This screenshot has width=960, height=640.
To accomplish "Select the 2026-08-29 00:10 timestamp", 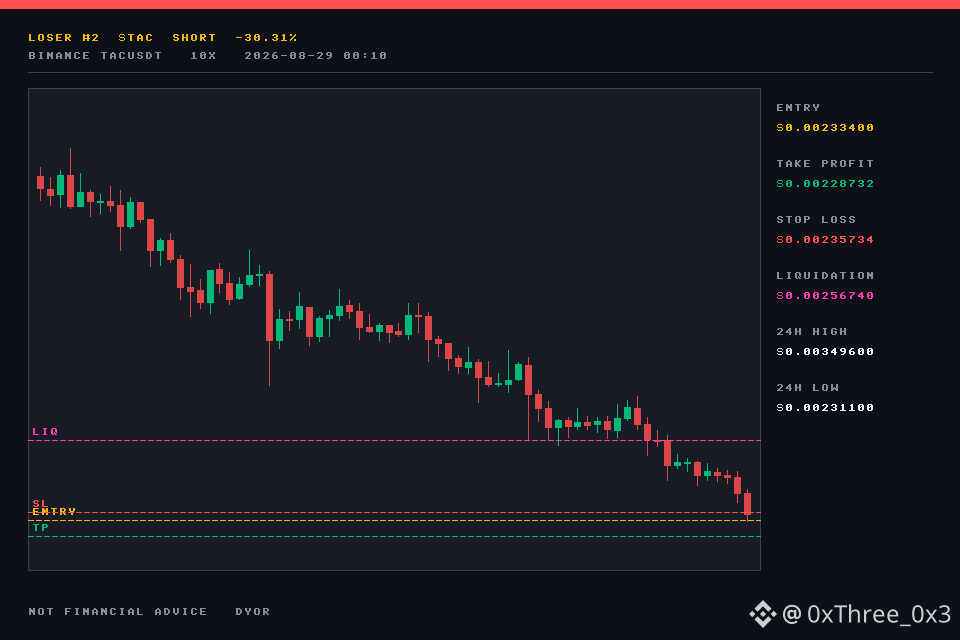I will point(315,56).
